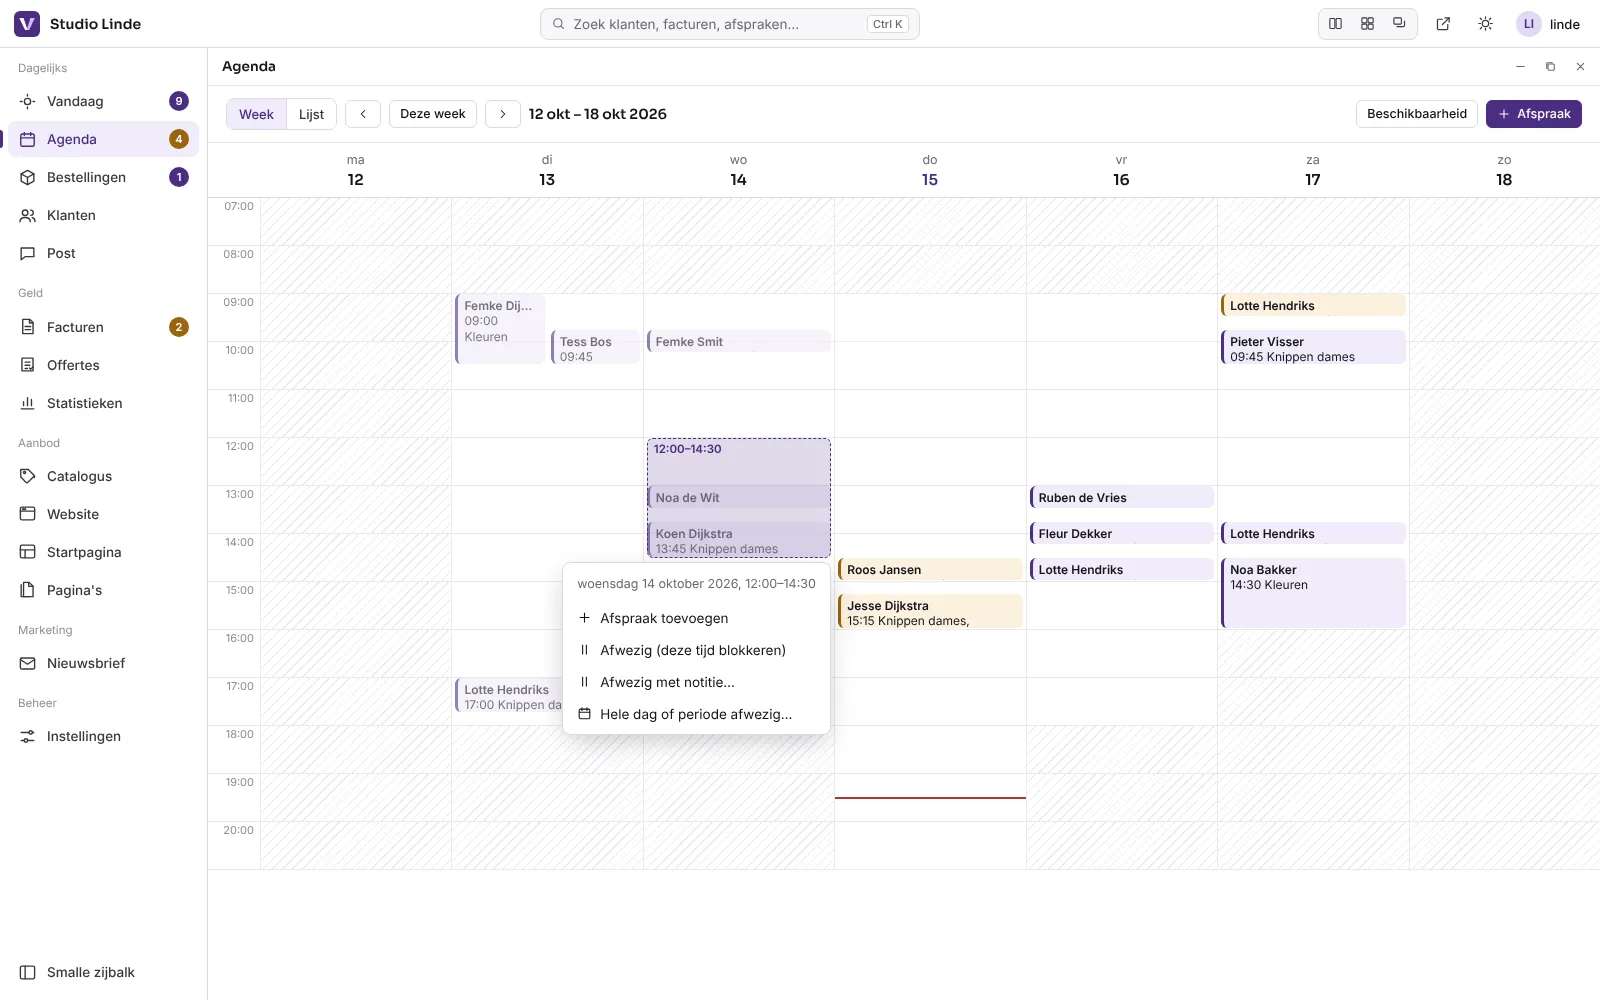Jump to Deze week
The height and width of the screenshot is (1000, 1600).
point(433,114)
